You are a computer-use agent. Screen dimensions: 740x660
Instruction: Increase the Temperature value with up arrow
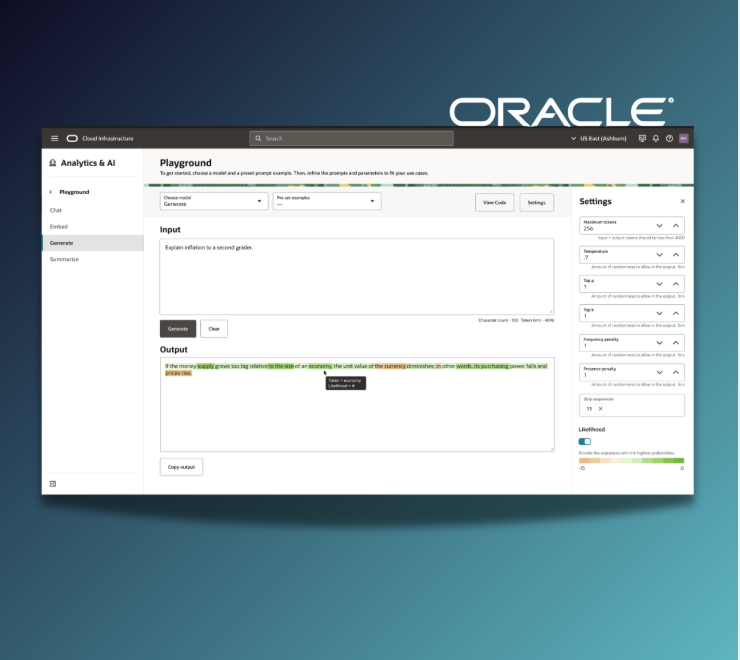676,255
